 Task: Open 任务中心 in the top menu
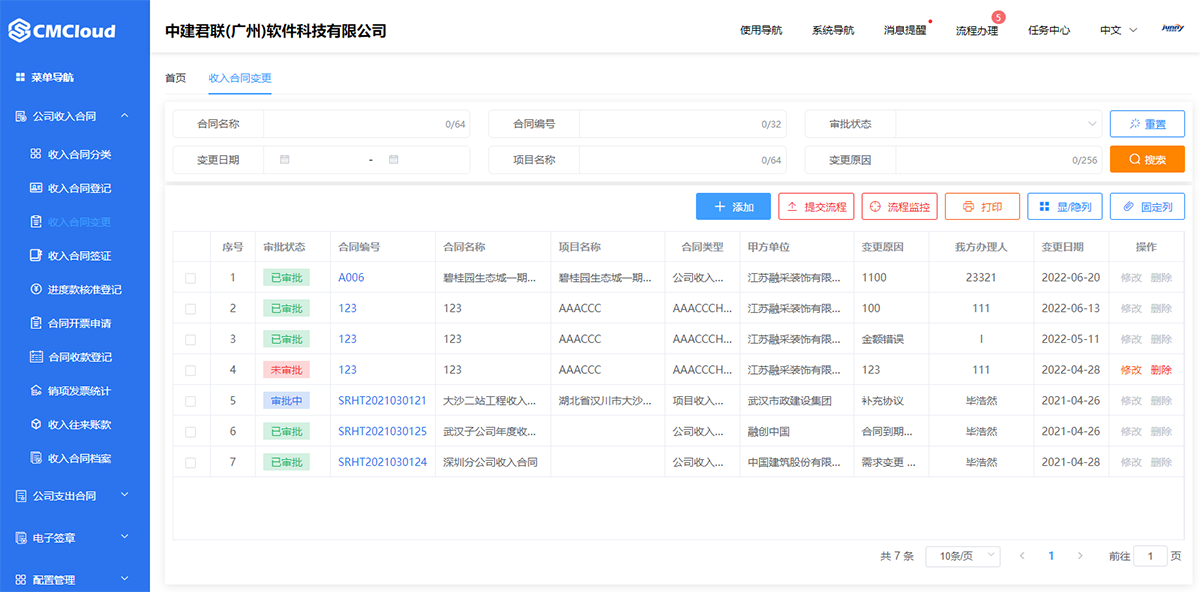coord(1049,30)
